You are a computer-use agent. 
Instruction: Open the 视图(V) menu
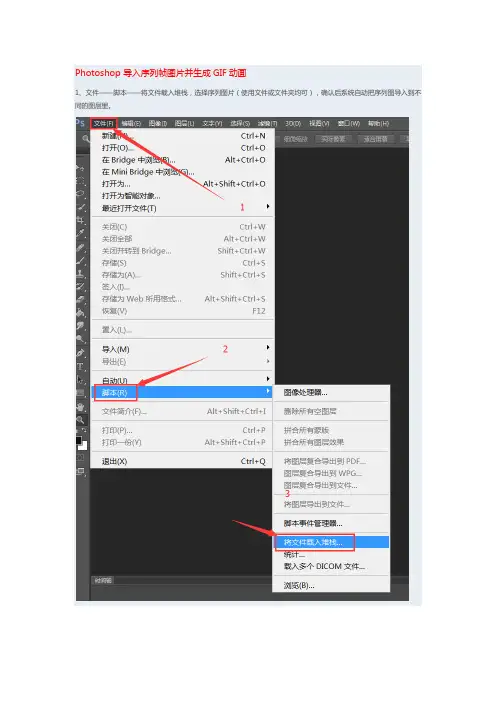pos(319,124)
